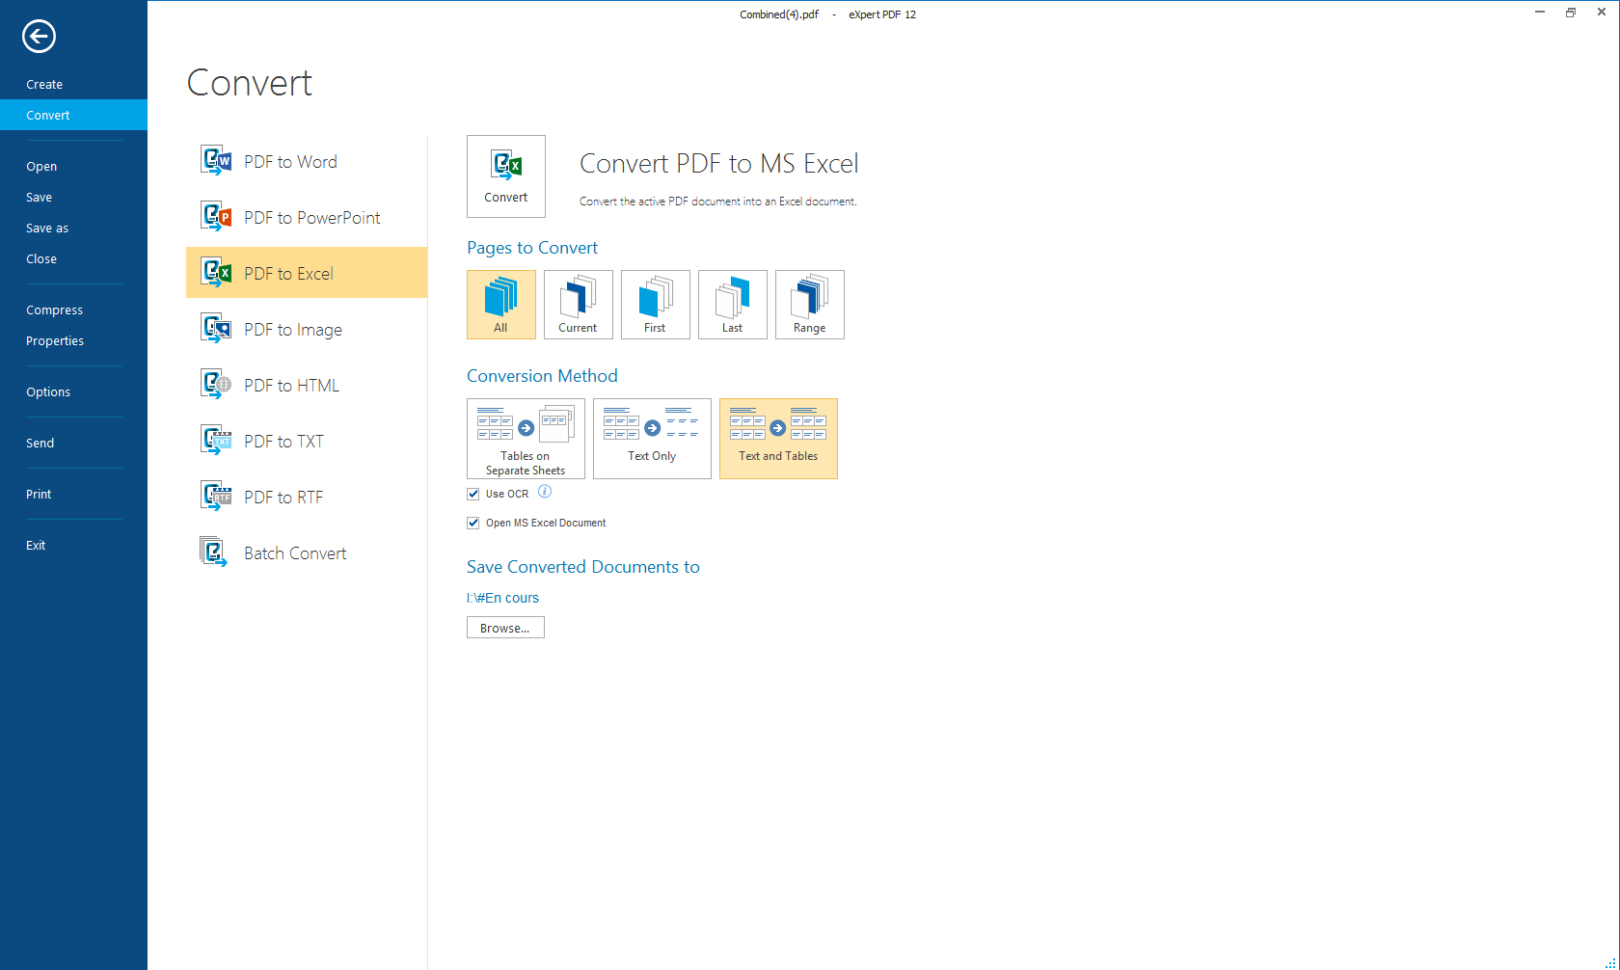Choose Tables on Separate Sheets method
The width and height of the screenshot is (1620, 970).
click(525, 438)
